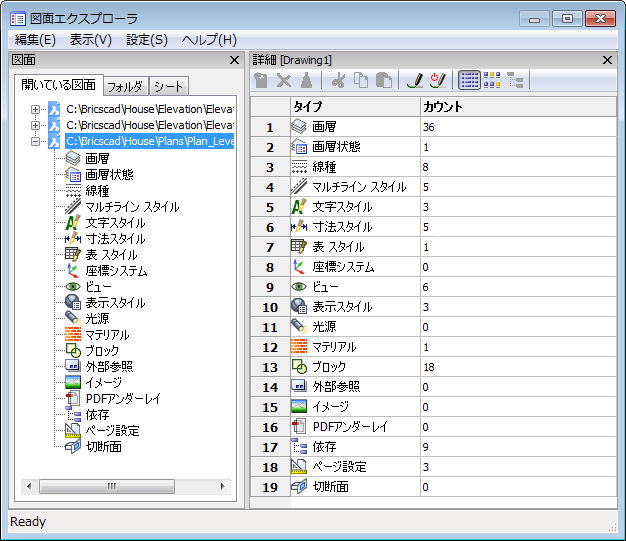Close the 図面 panel
The height and width of the screenshot is (541, 626).
pyautogui.click(x=234, y=60)
